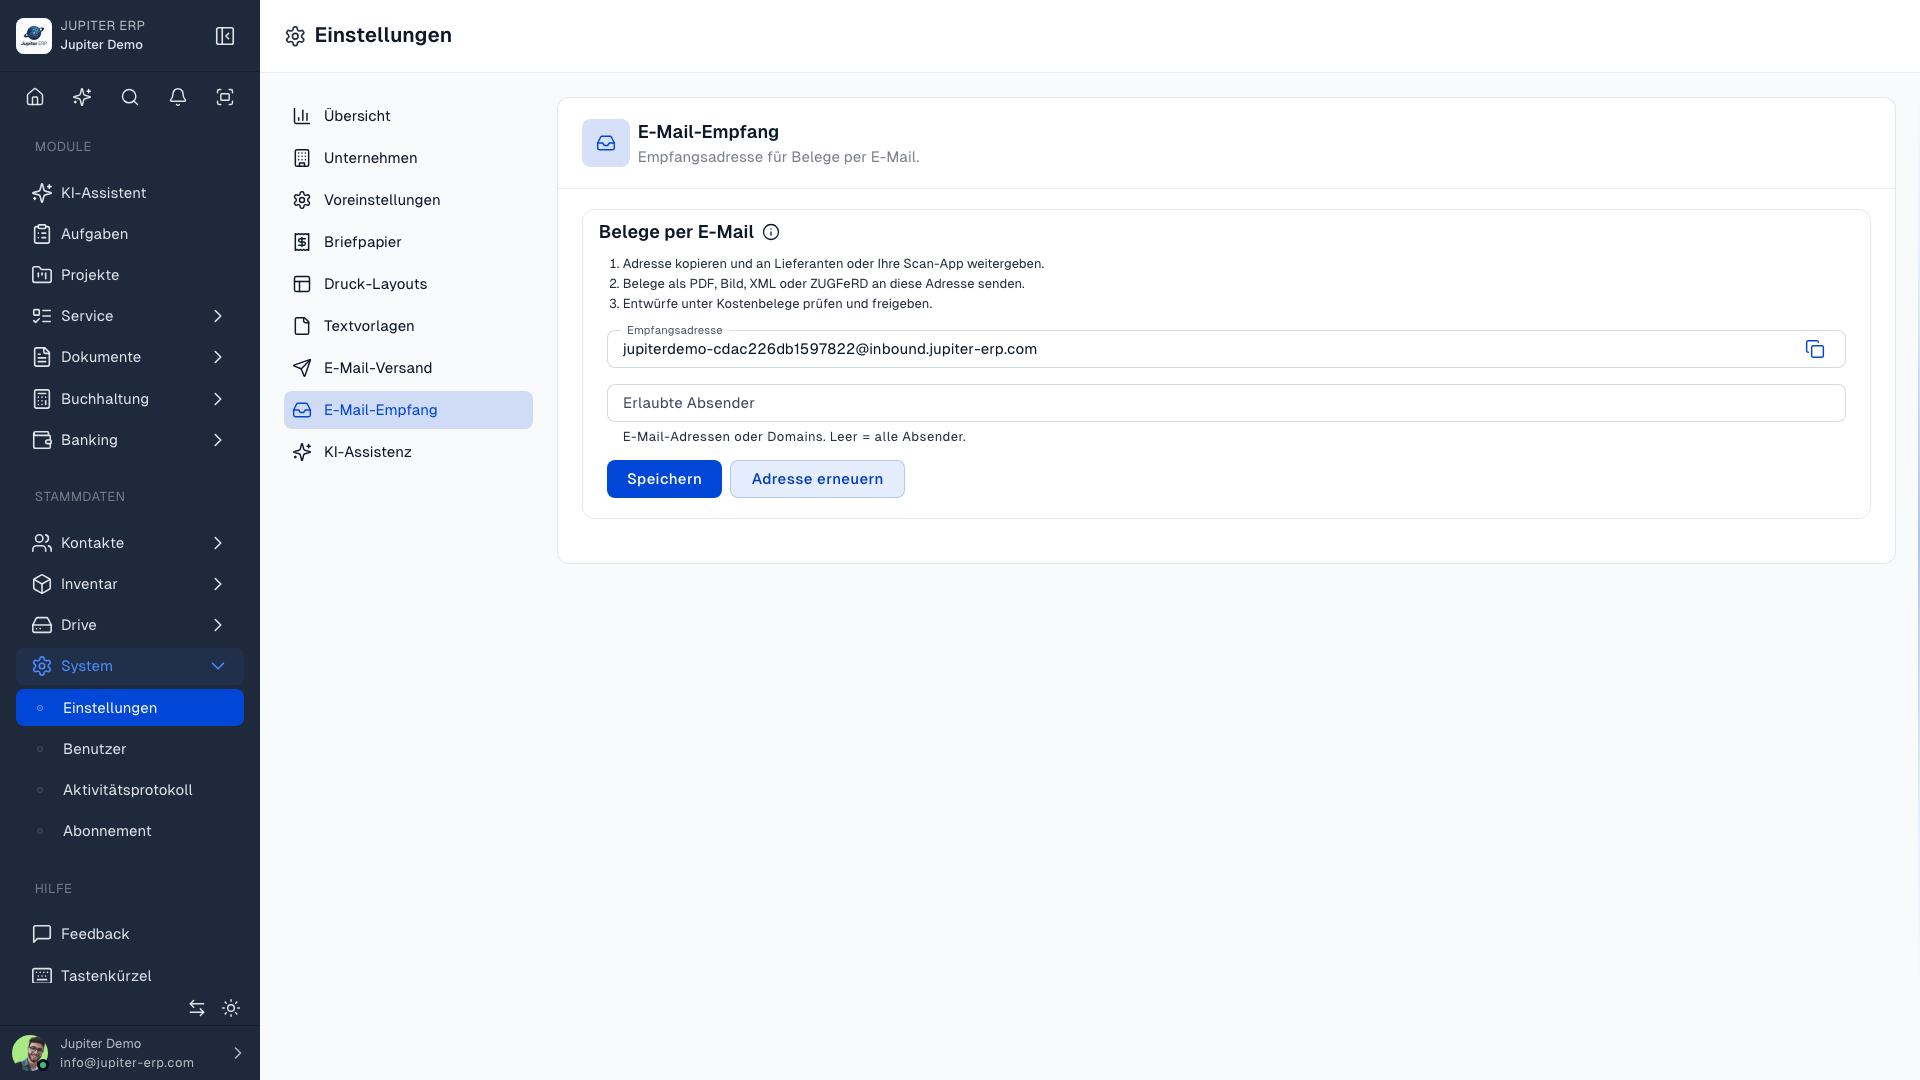
Task: Focus the Erlaubte Absender field
Action: [1226, 403]
